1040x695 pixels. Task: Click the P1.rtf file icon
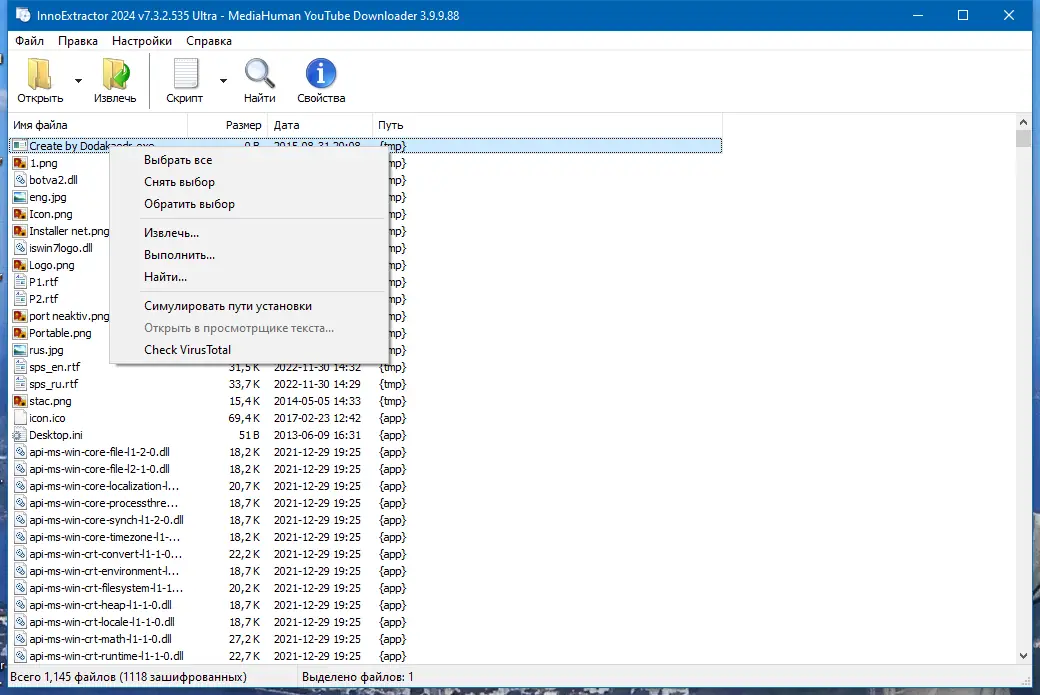coord(20,282)
